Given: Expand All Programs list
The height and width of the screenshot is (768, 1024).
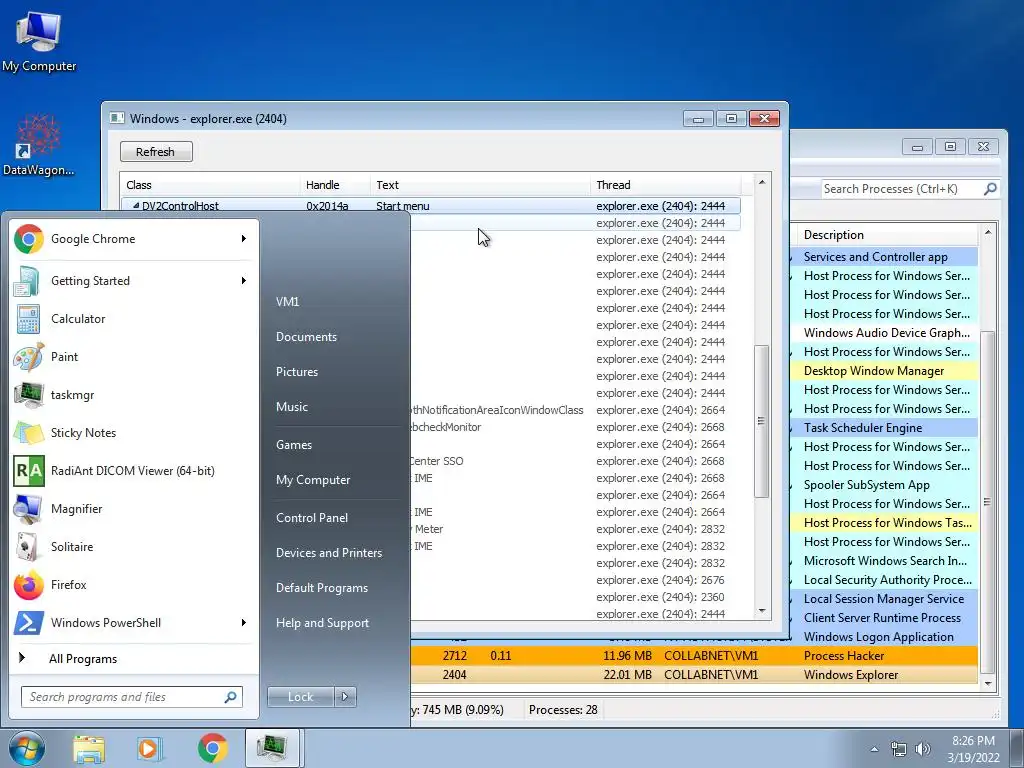Looking at the screenshot, I should 133,659.
